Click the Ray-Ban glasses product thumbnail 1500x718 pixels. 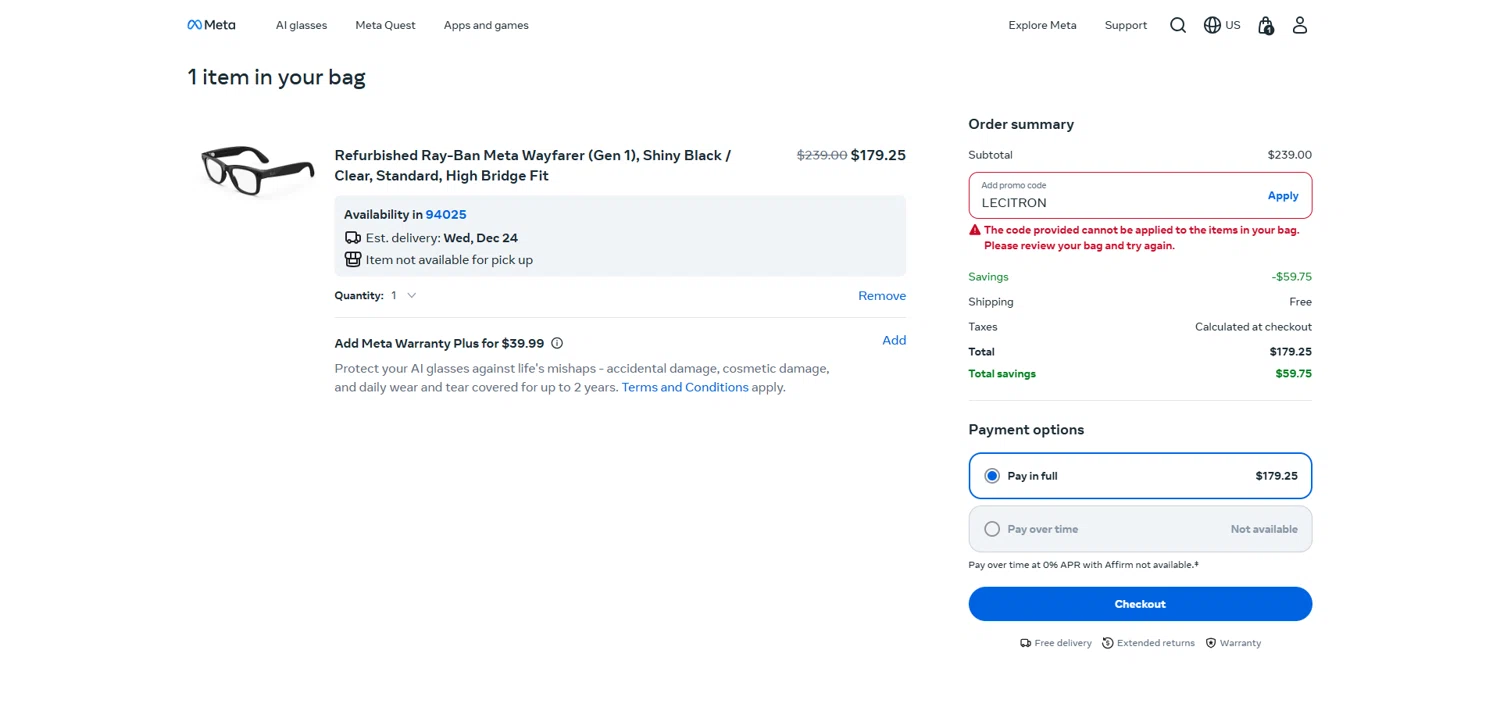[x=257, y=170]
